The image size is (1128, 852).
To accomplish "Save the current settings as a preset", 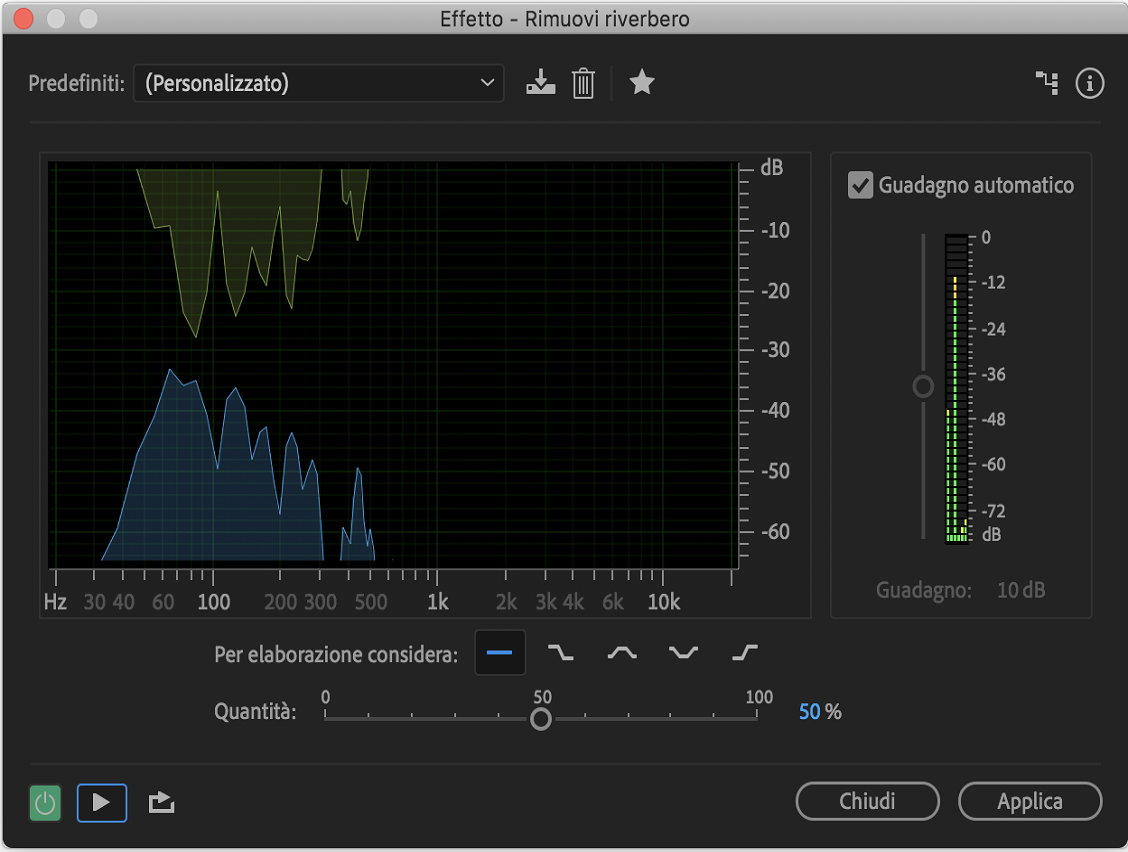I will (540, 83).
